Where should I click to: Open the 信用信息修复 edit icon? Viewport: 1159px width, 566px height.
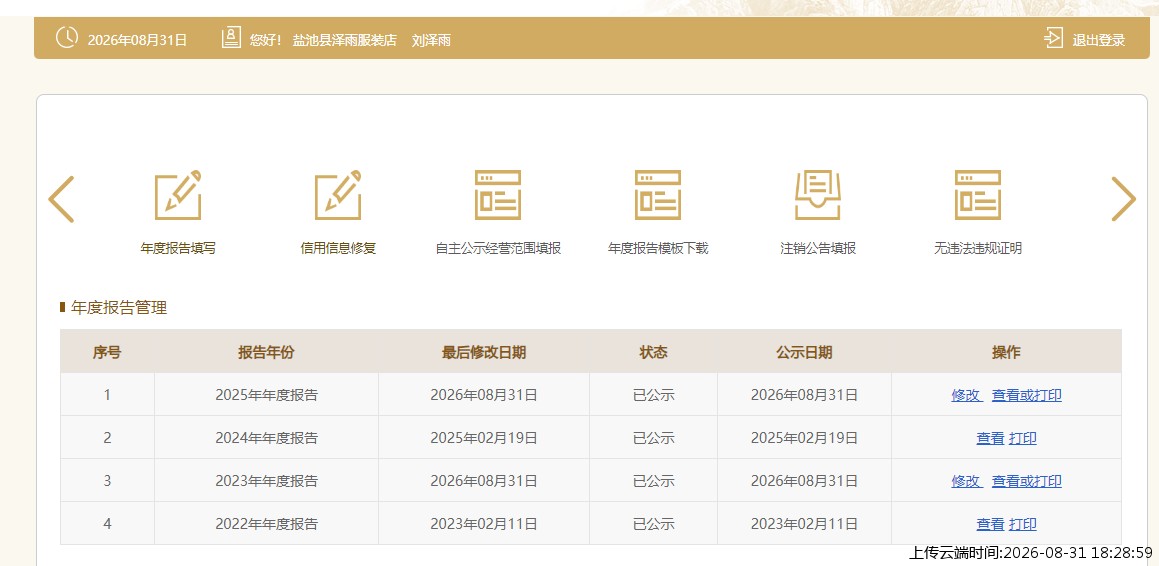tap(338, 194)
